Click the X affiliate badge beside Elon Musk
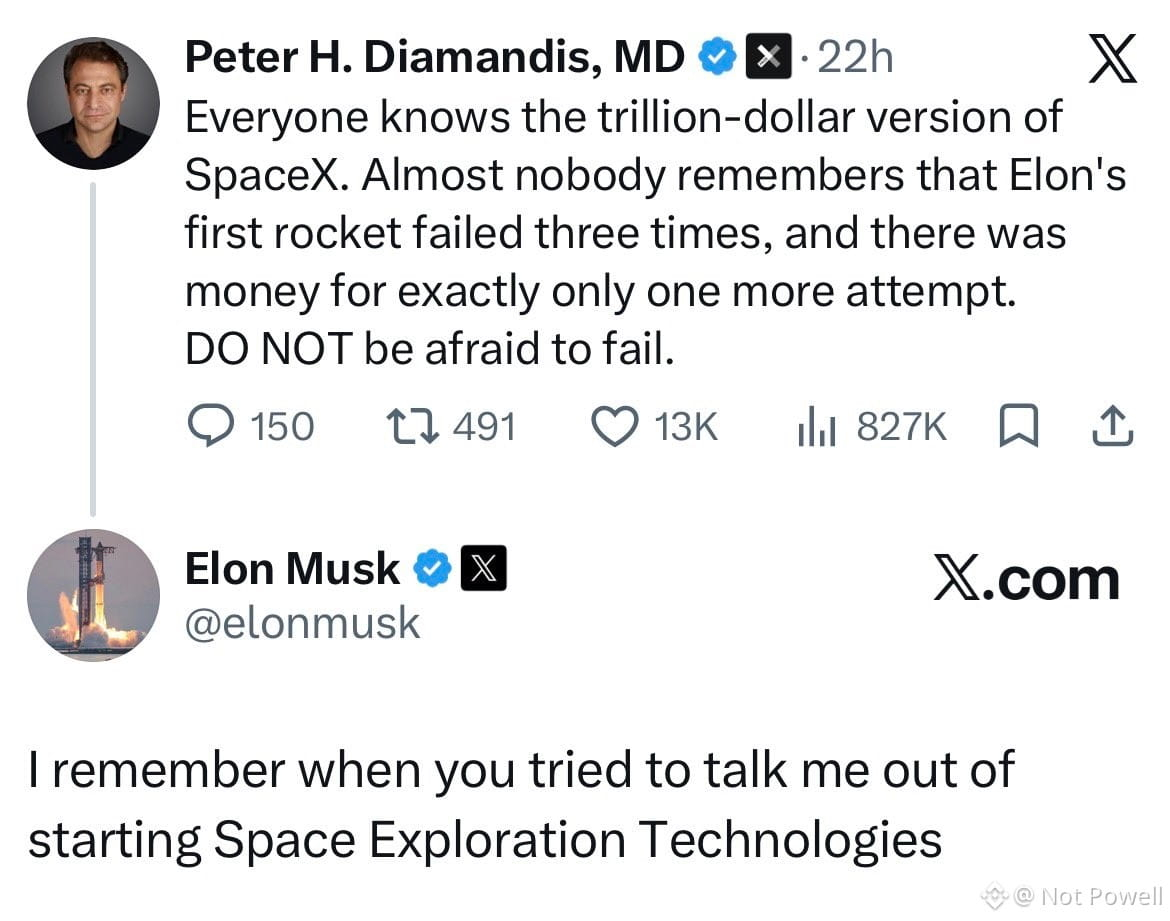The image size is (1170, 921). 484,568
